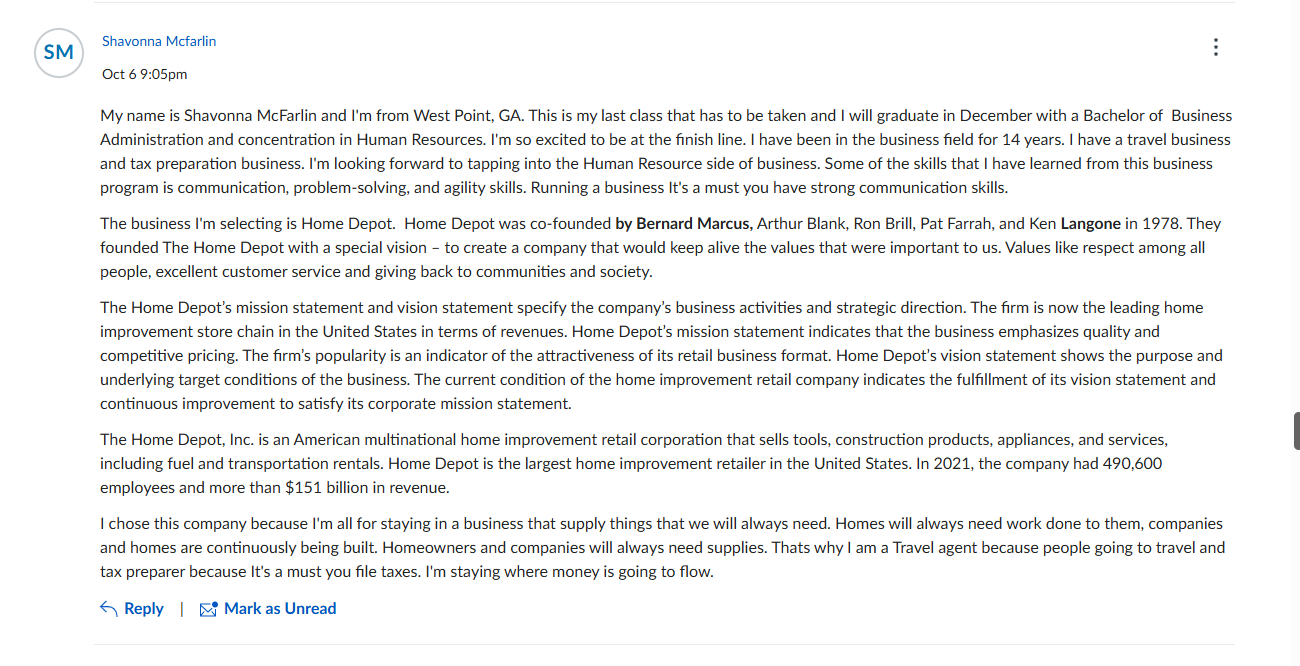Click the Oct 6 9:05pm timestamp
Screen dimensions: 1300x666
pos(144,74)
